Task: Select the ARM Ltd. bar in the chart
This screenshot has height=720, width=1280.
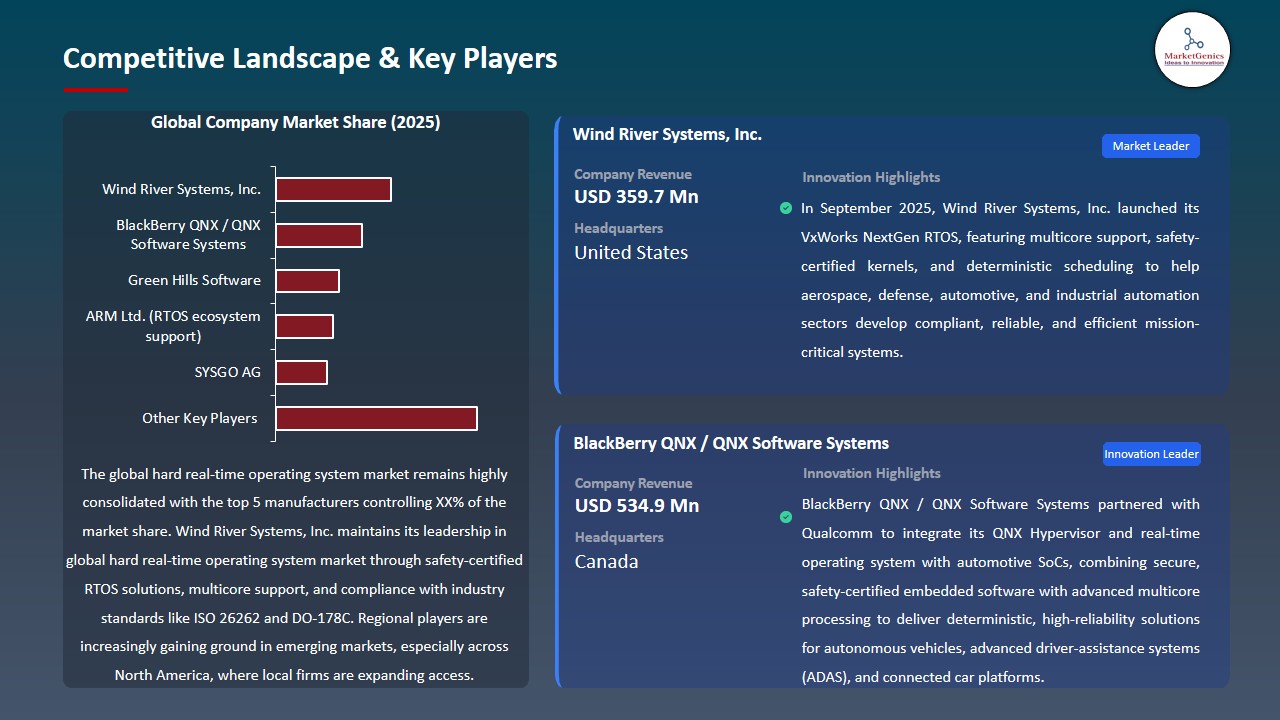Action: pos(305,326)
